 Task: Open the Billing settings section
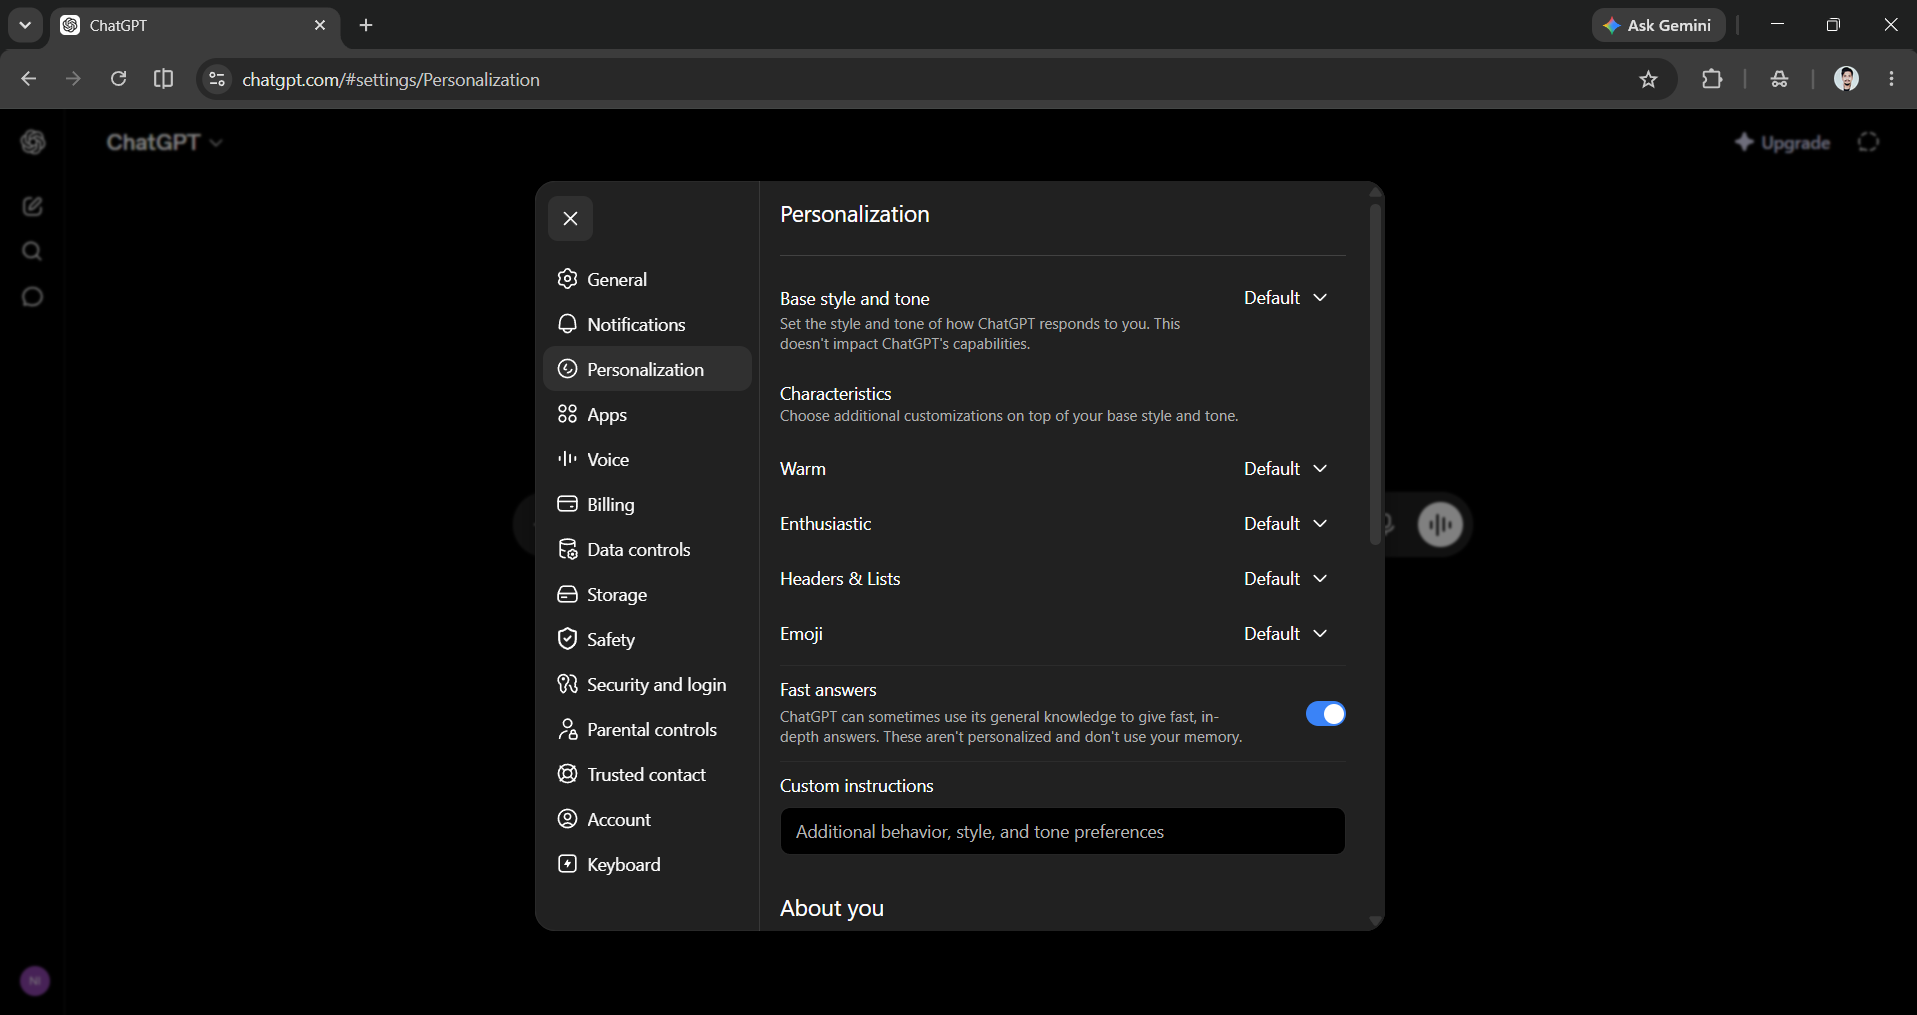647,504
